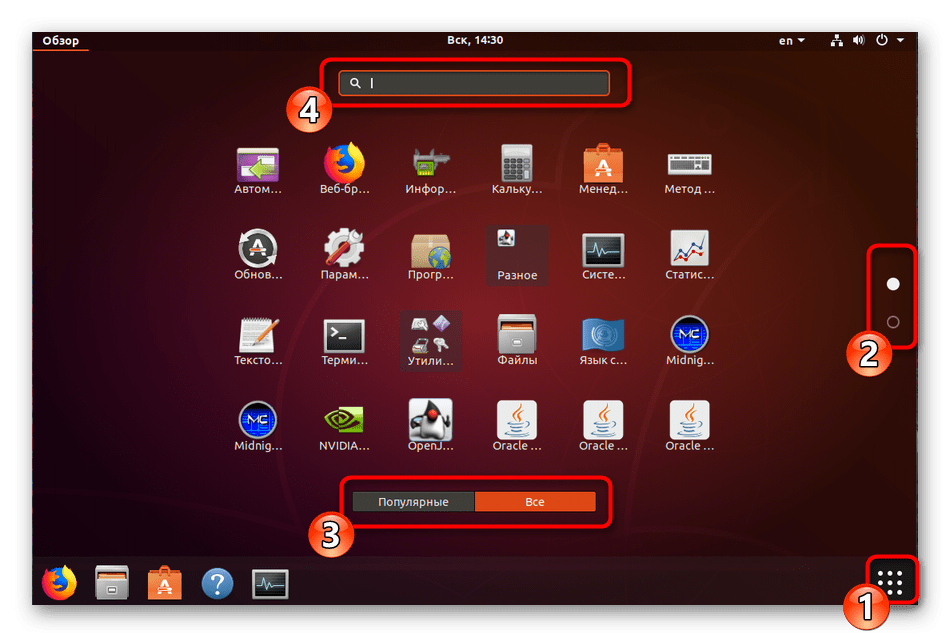Viewport: 950px width, 637px height.
Task: Toggle the Show Applications grid button
Action: click(x=889, y=580)
